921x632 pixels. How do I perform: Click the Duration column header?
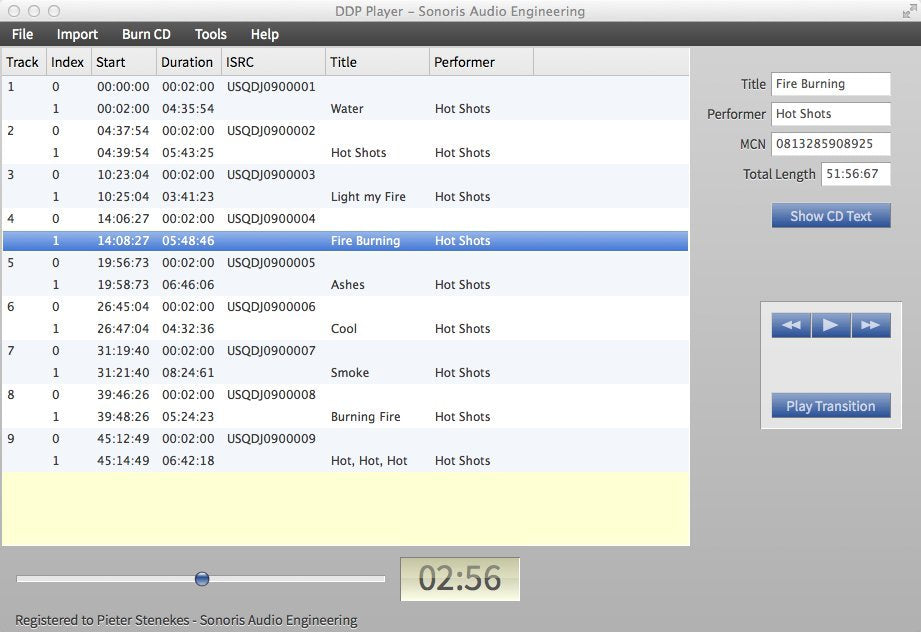[187, 62]
